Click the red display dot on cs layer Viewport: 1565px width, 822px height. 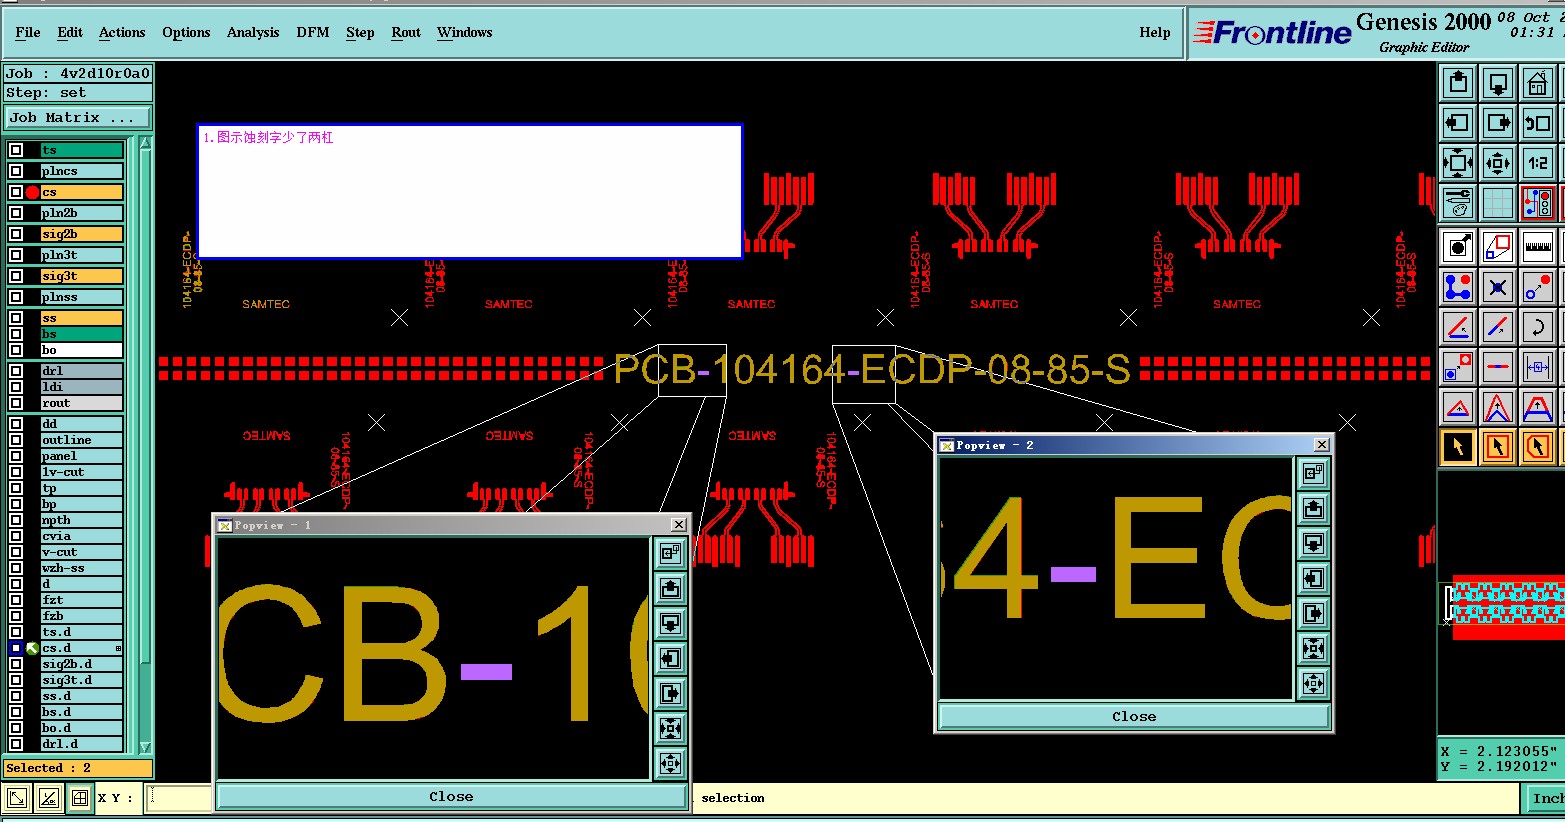coord(33,192)
